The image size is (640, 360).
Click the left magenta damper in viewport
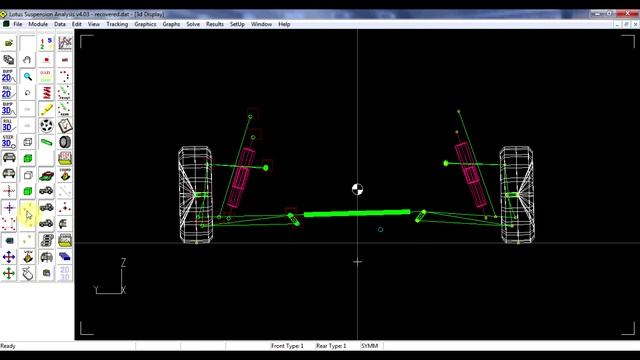pyautogui.click(x=241, y=178)
